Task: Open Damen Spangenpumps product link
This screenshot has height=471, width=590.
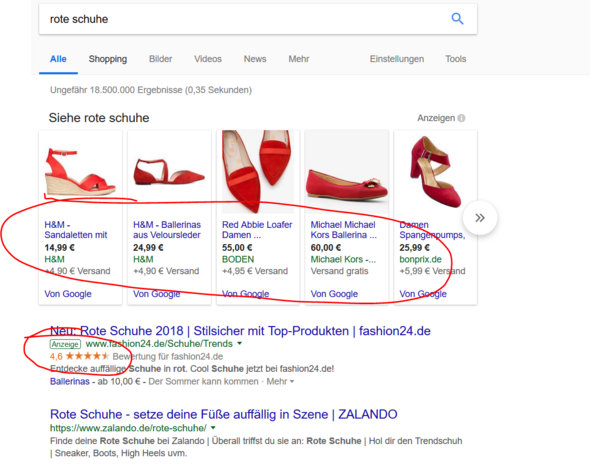Action: pyautogui.click(x=432, y=230)
